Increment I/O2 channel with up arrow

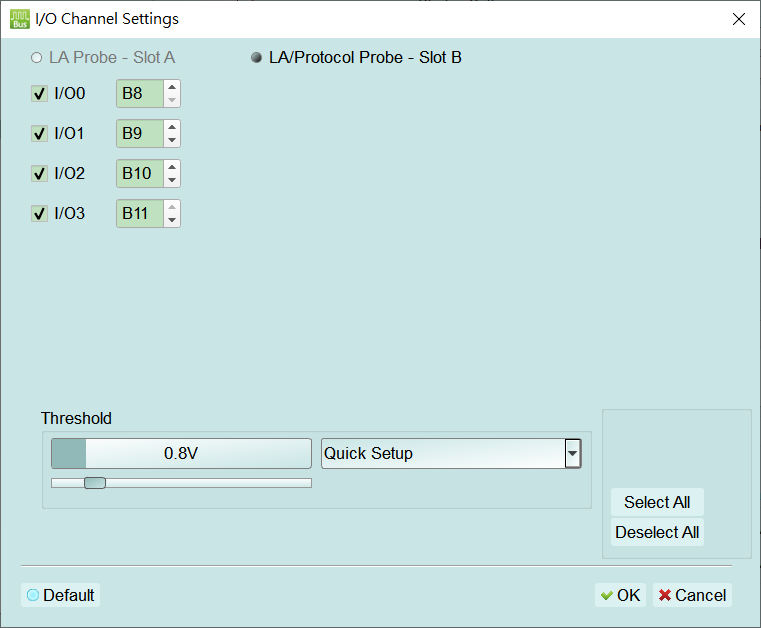(172, 167)
